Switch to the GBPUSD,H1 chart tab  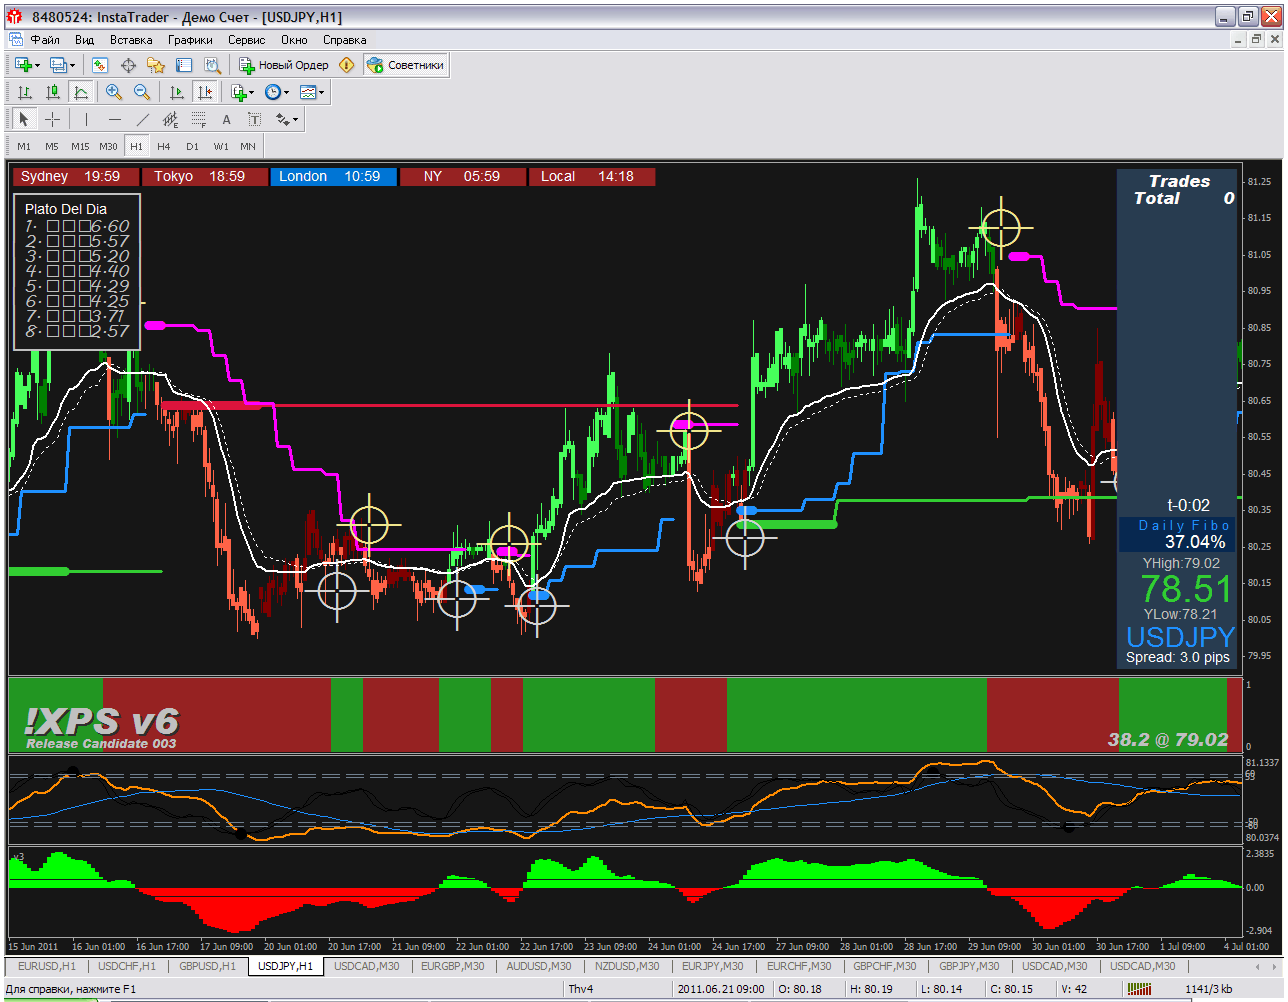pos(207,966)
